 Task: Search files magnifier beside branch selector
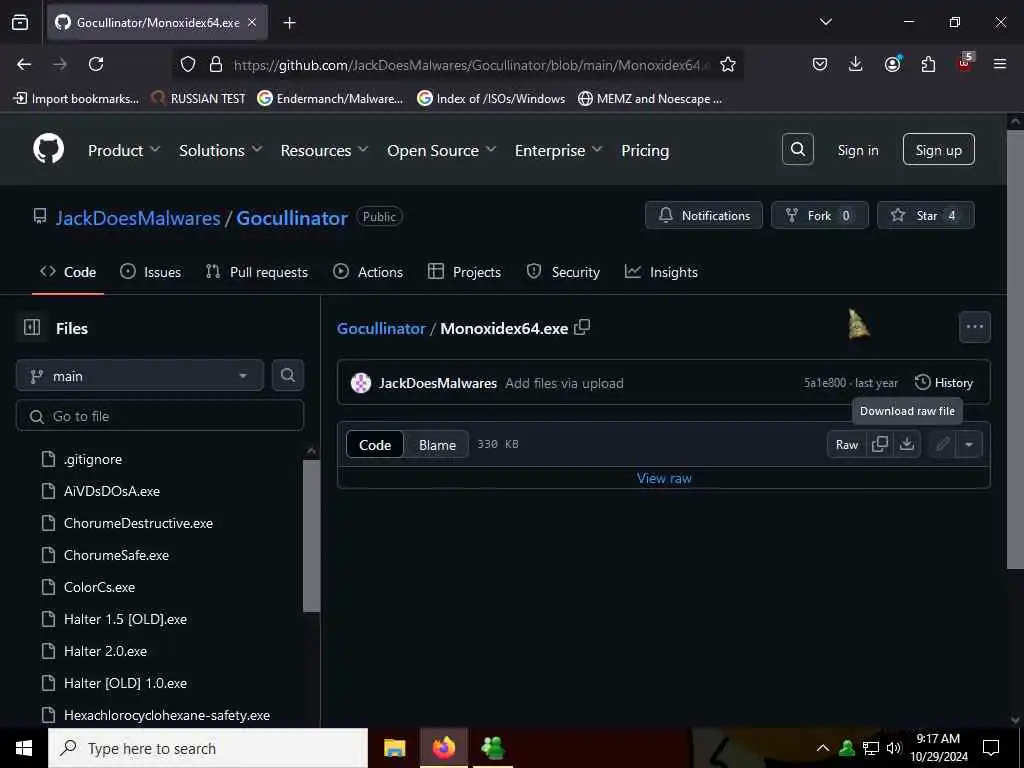[287, 376]
